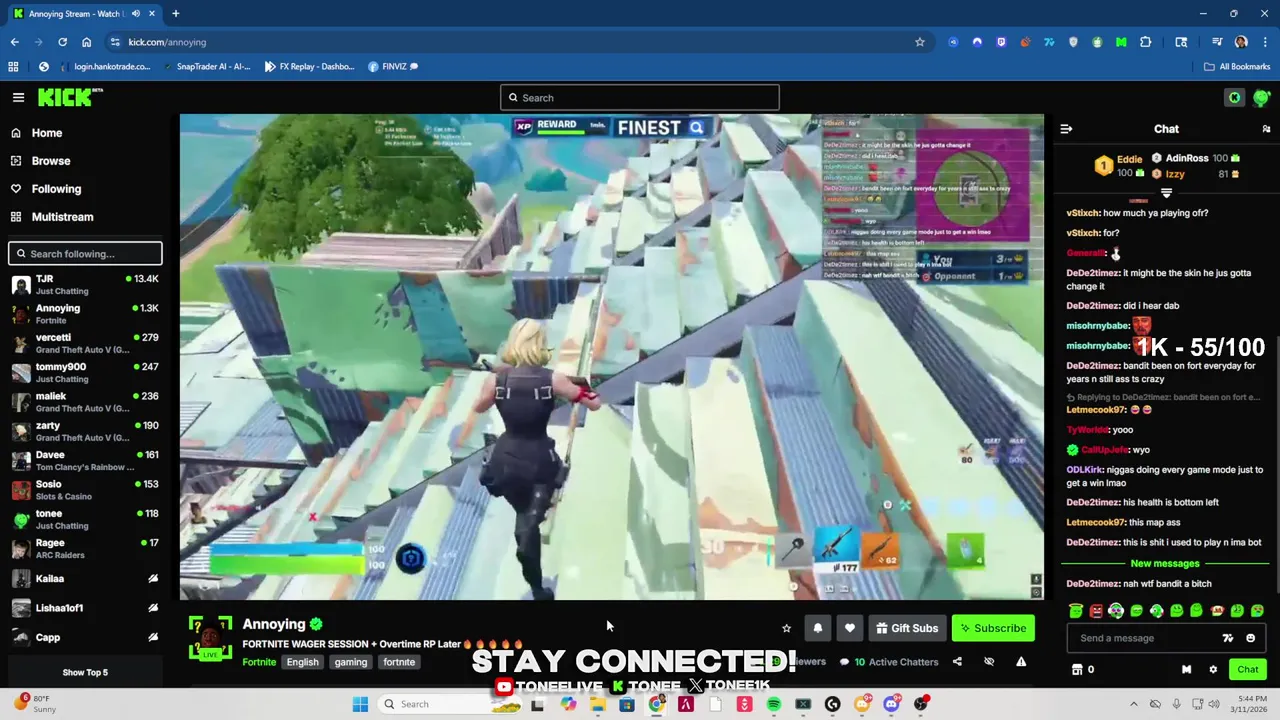The height and width of the screenshot is (720, 1280).
Task: Click the Kick K wallet icon top right
Action: [x=1235, y=97]
